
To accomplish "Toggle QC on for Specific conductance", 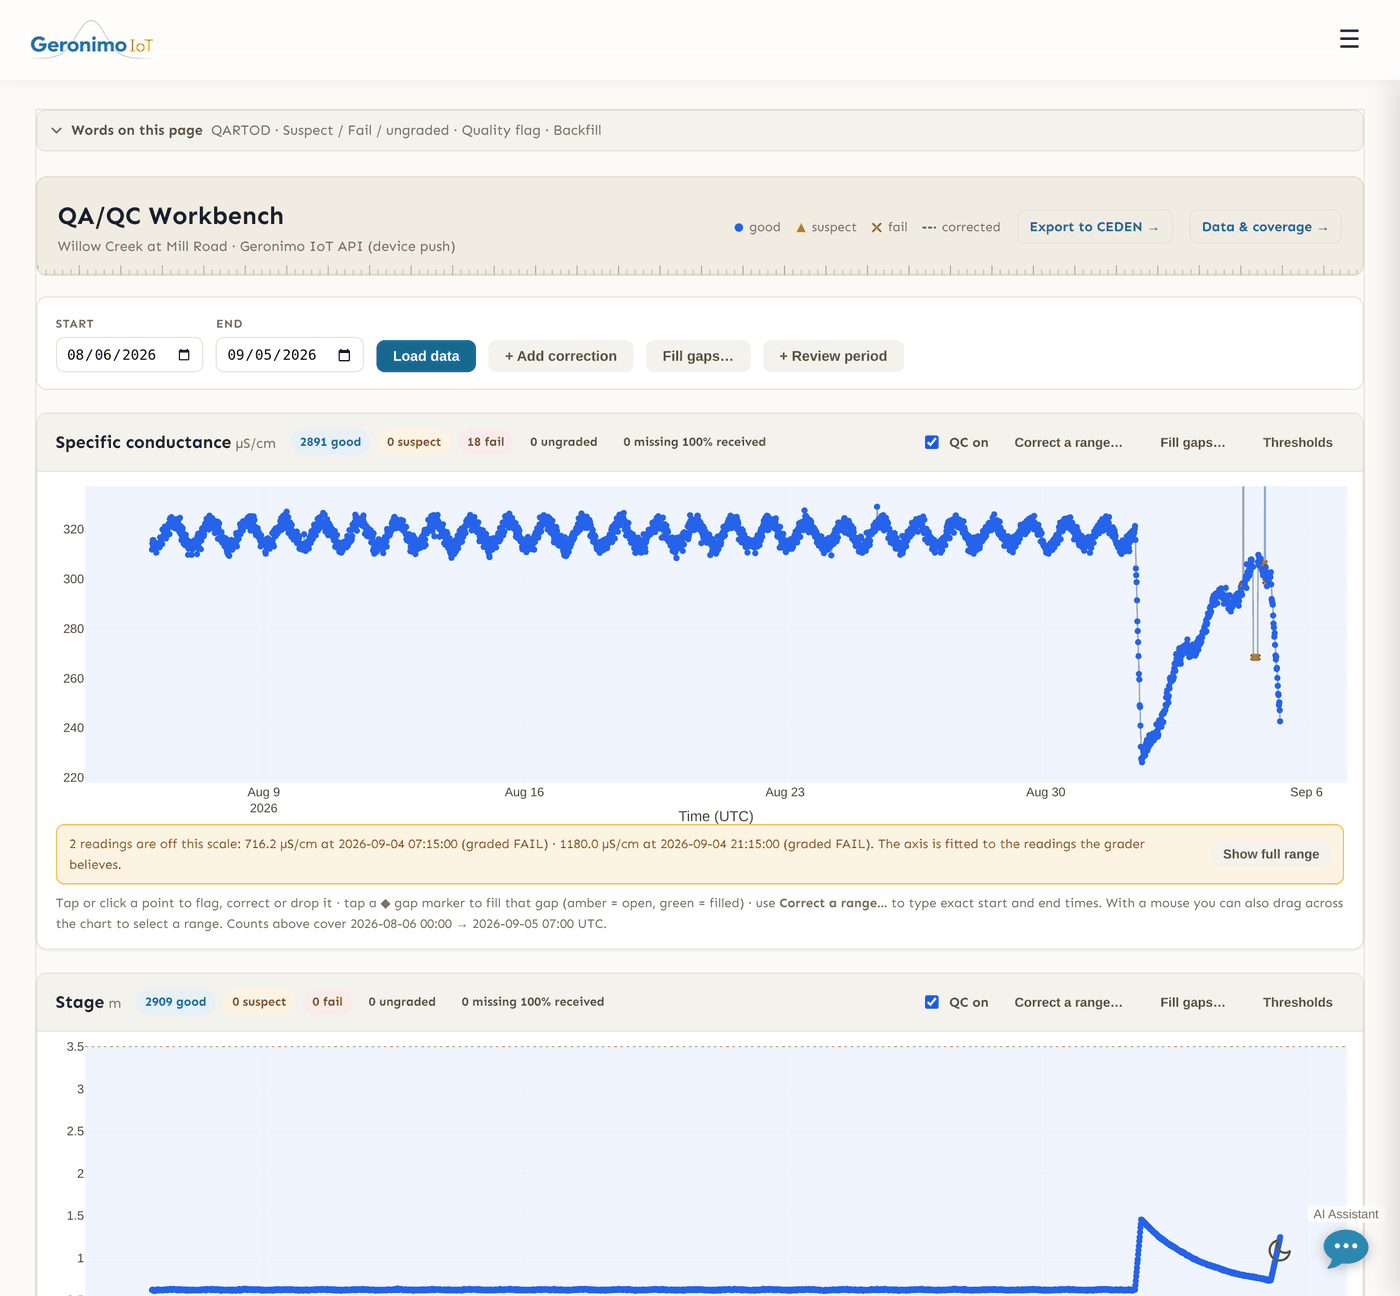I will point(932,442).
